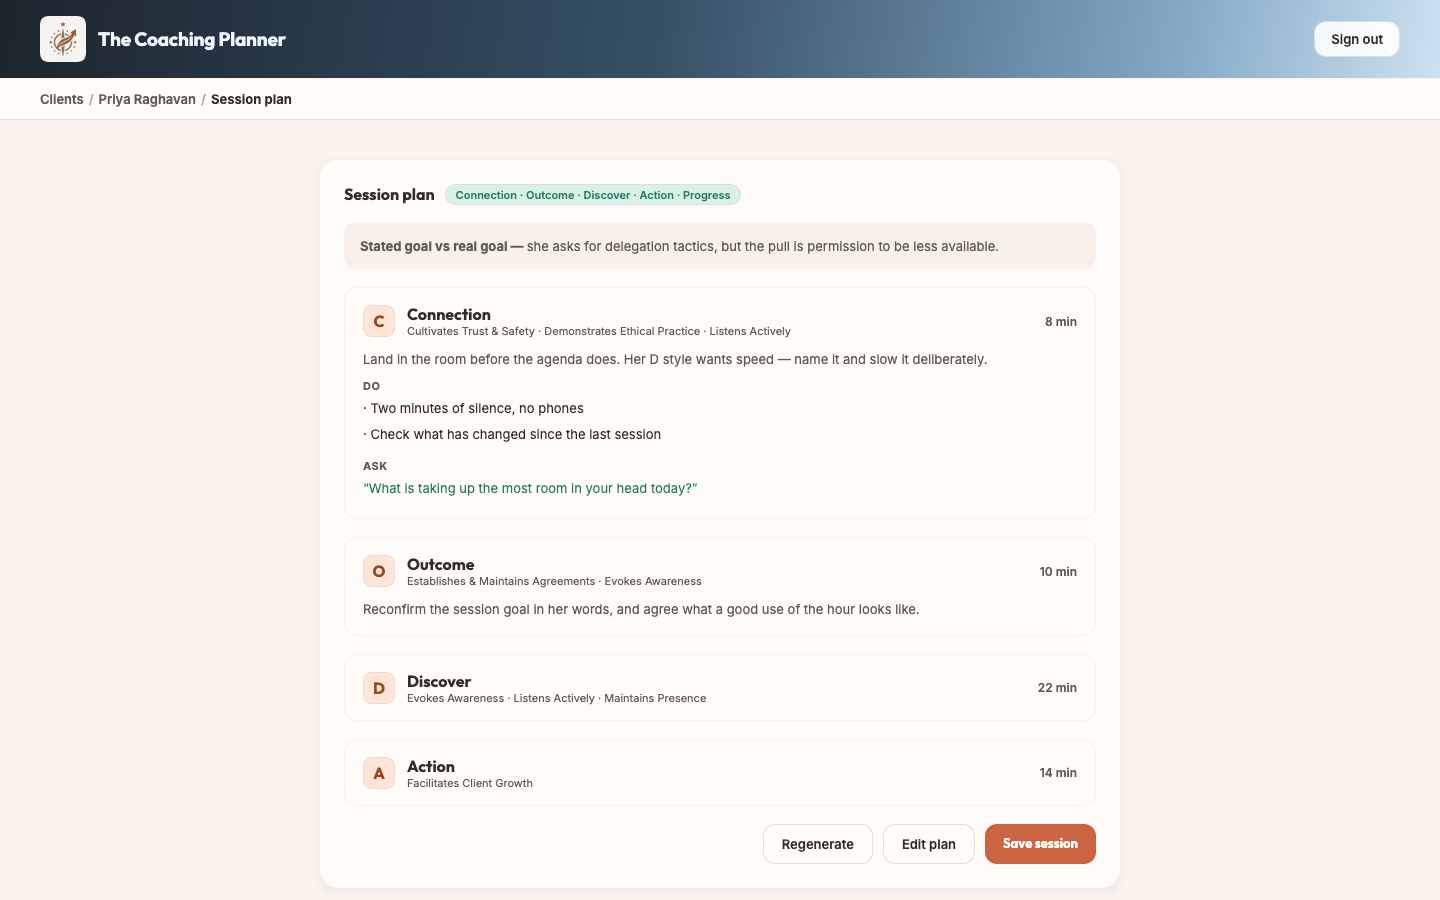Viewport: 1440px width, 900px height.
Task: Click the Discover 'D' letter badge
Action: click(x=379, y=688)
